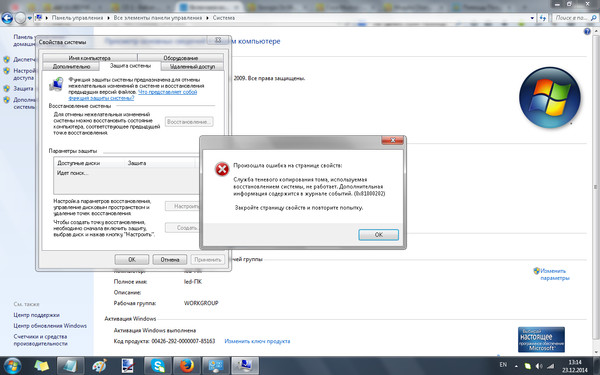
Task: Open the address bar history dropdown
Action: [532, 18]
